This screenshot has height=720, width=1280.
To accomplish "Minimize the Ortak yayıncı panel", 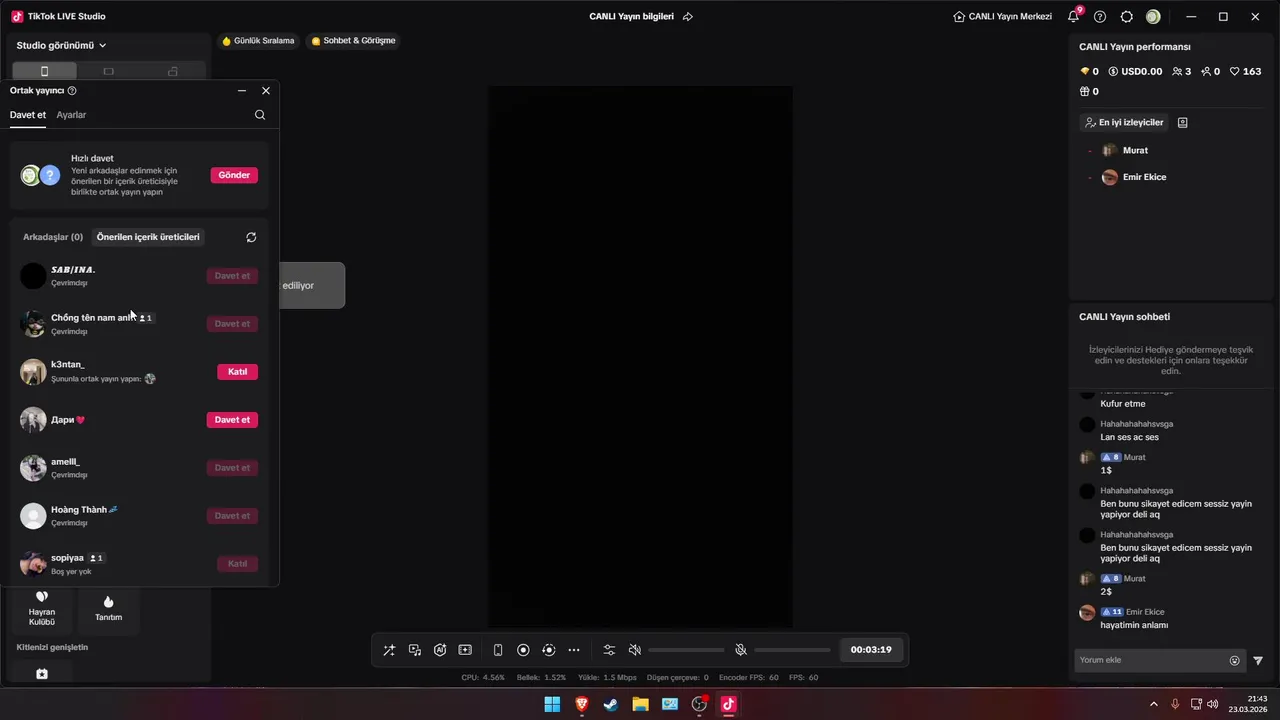I will (x=242, y=90).
